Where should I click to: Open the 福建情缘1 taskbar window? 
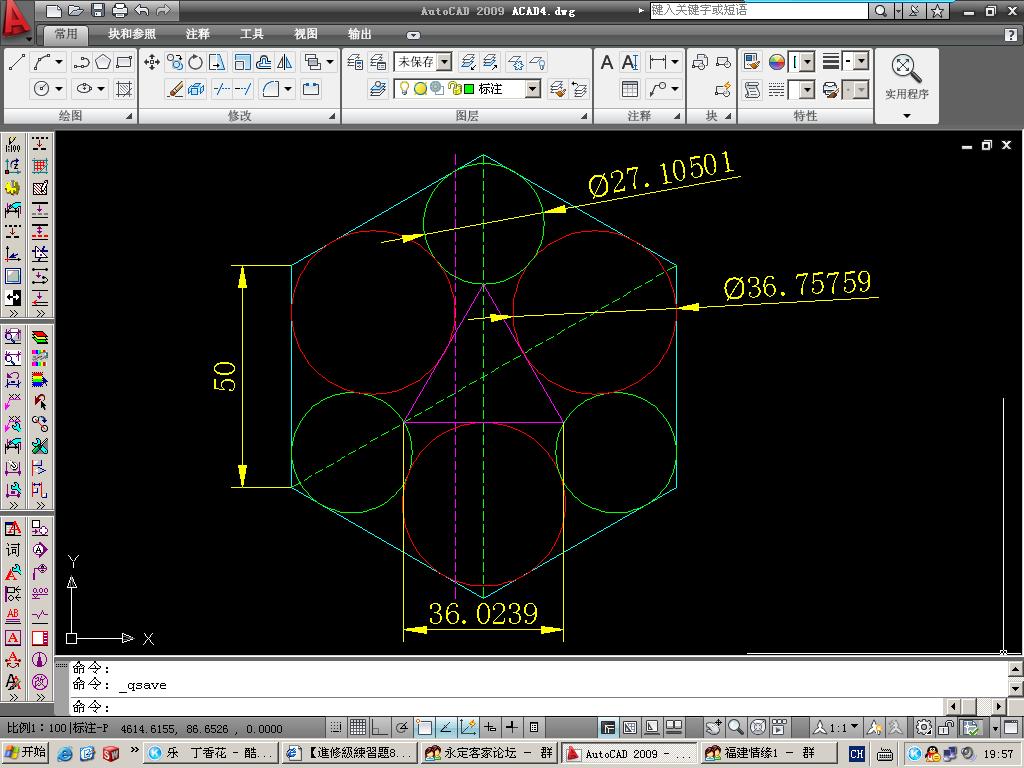pos(769,753)
